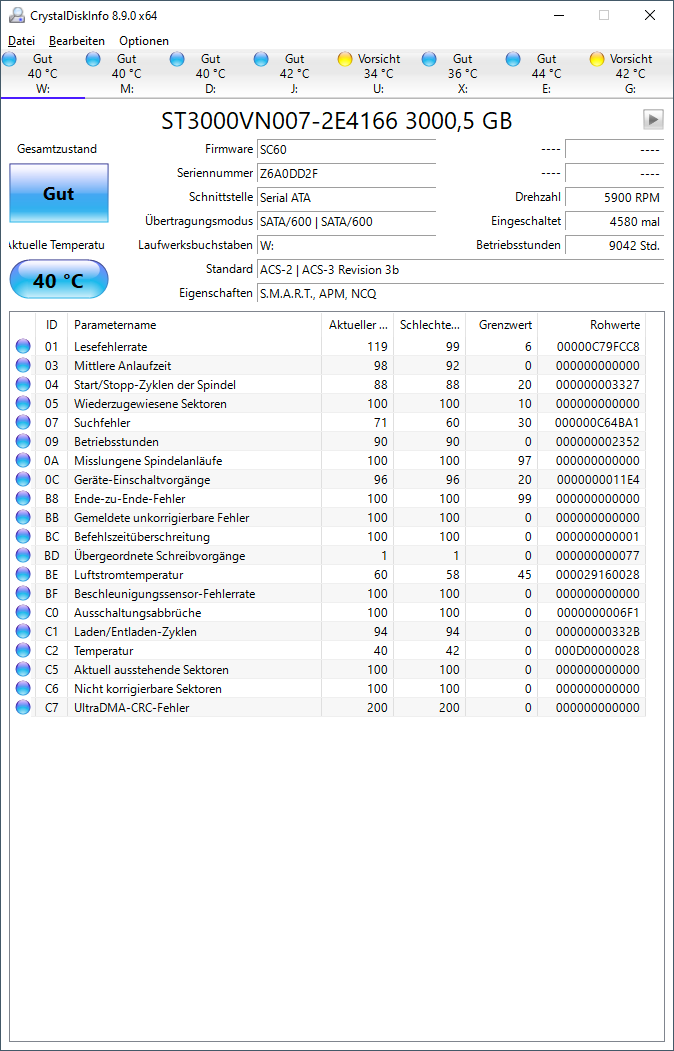The image size is (674, 1051).
Task: Switch to drive J: at 42 °C
Action: point(294,74)
